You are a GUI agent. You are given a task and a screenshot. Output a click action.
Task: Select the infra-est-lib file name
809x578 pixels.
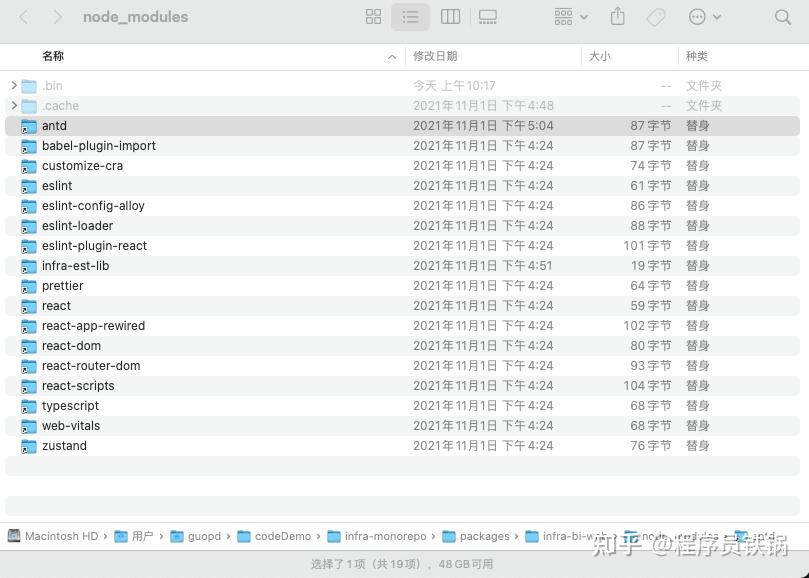75,265
